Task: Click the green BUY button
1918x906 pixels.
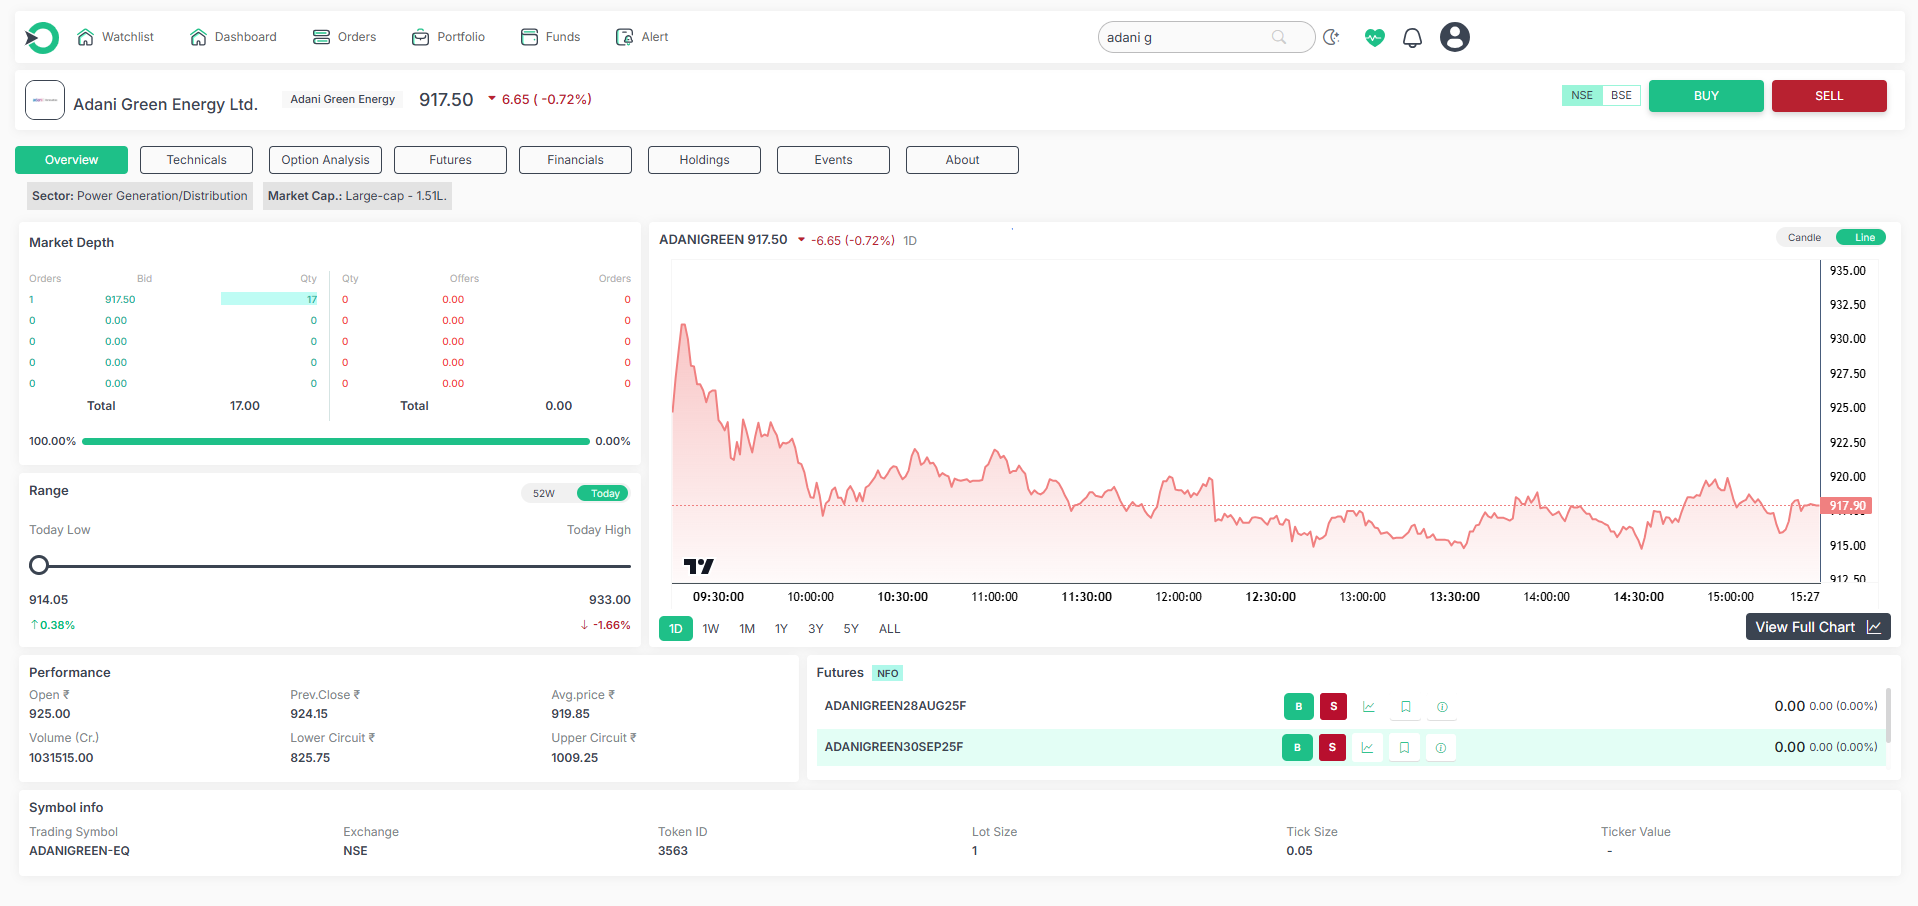Action: click(x=1706, y=96)
